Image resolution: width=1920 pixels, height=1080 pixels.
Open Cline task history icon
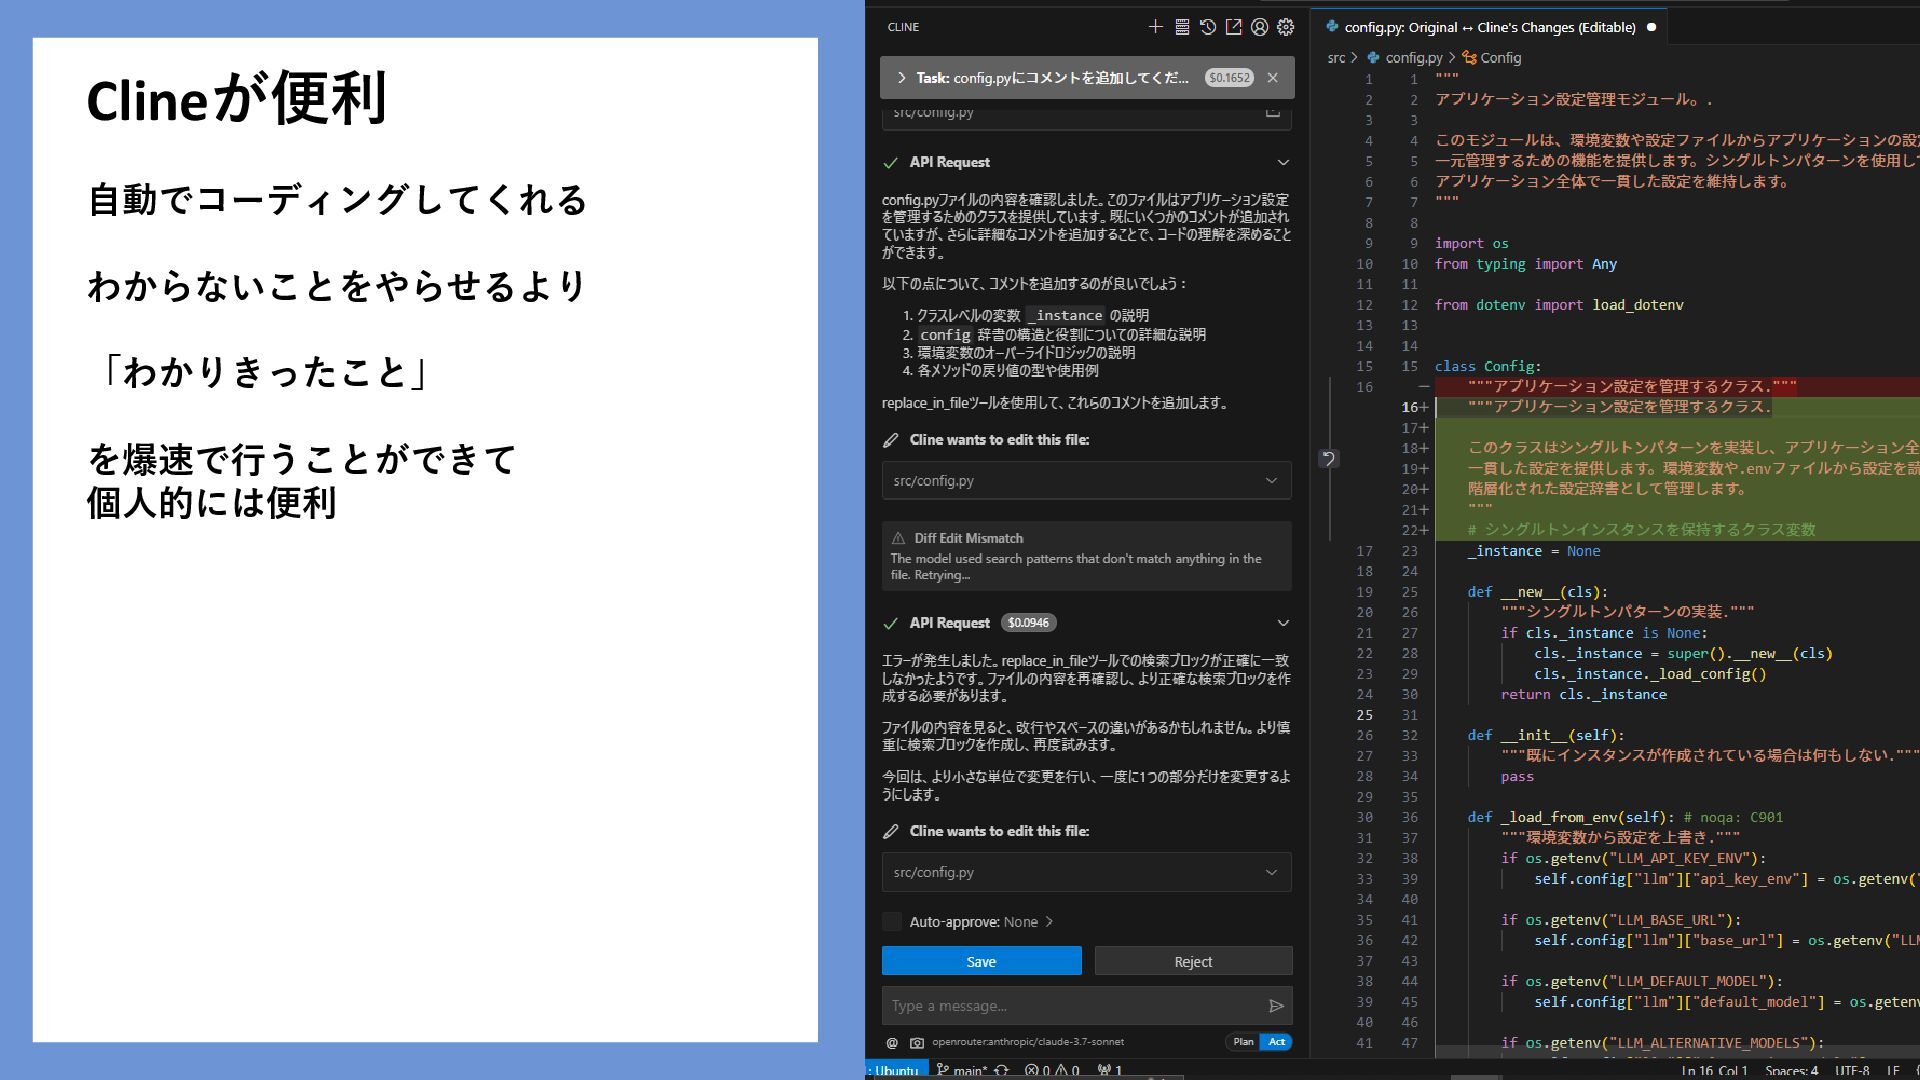click(x=1208, y=27)
